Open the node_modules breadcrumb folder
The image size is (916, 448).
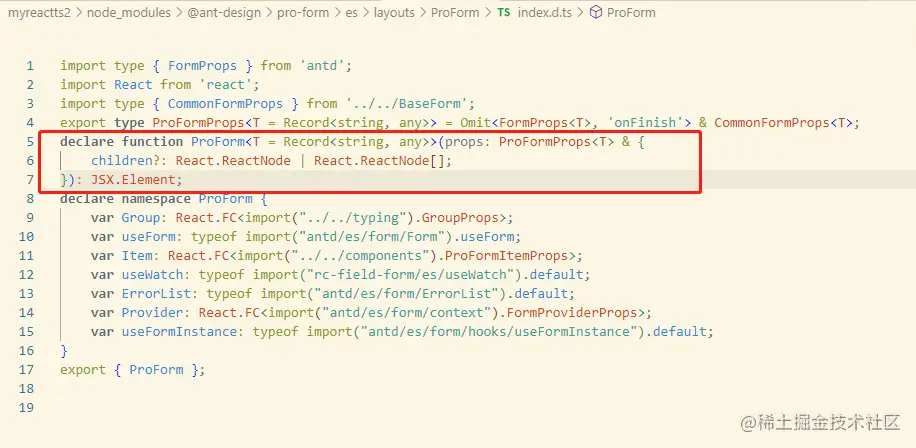pos(129,12)
